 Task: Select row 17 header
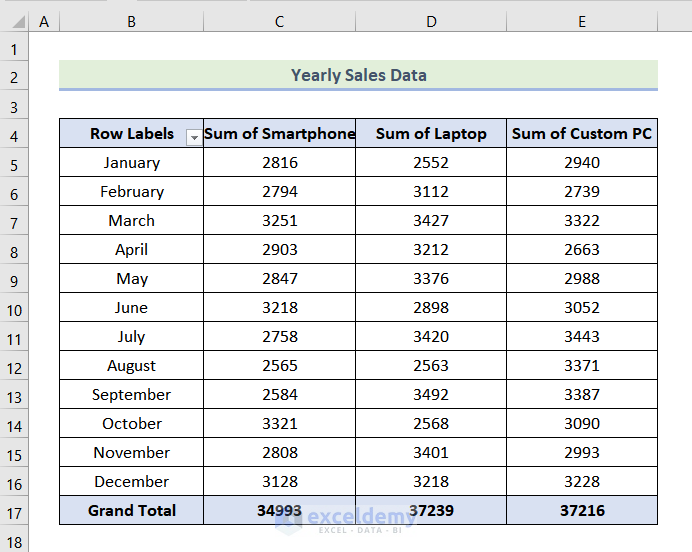14,511
